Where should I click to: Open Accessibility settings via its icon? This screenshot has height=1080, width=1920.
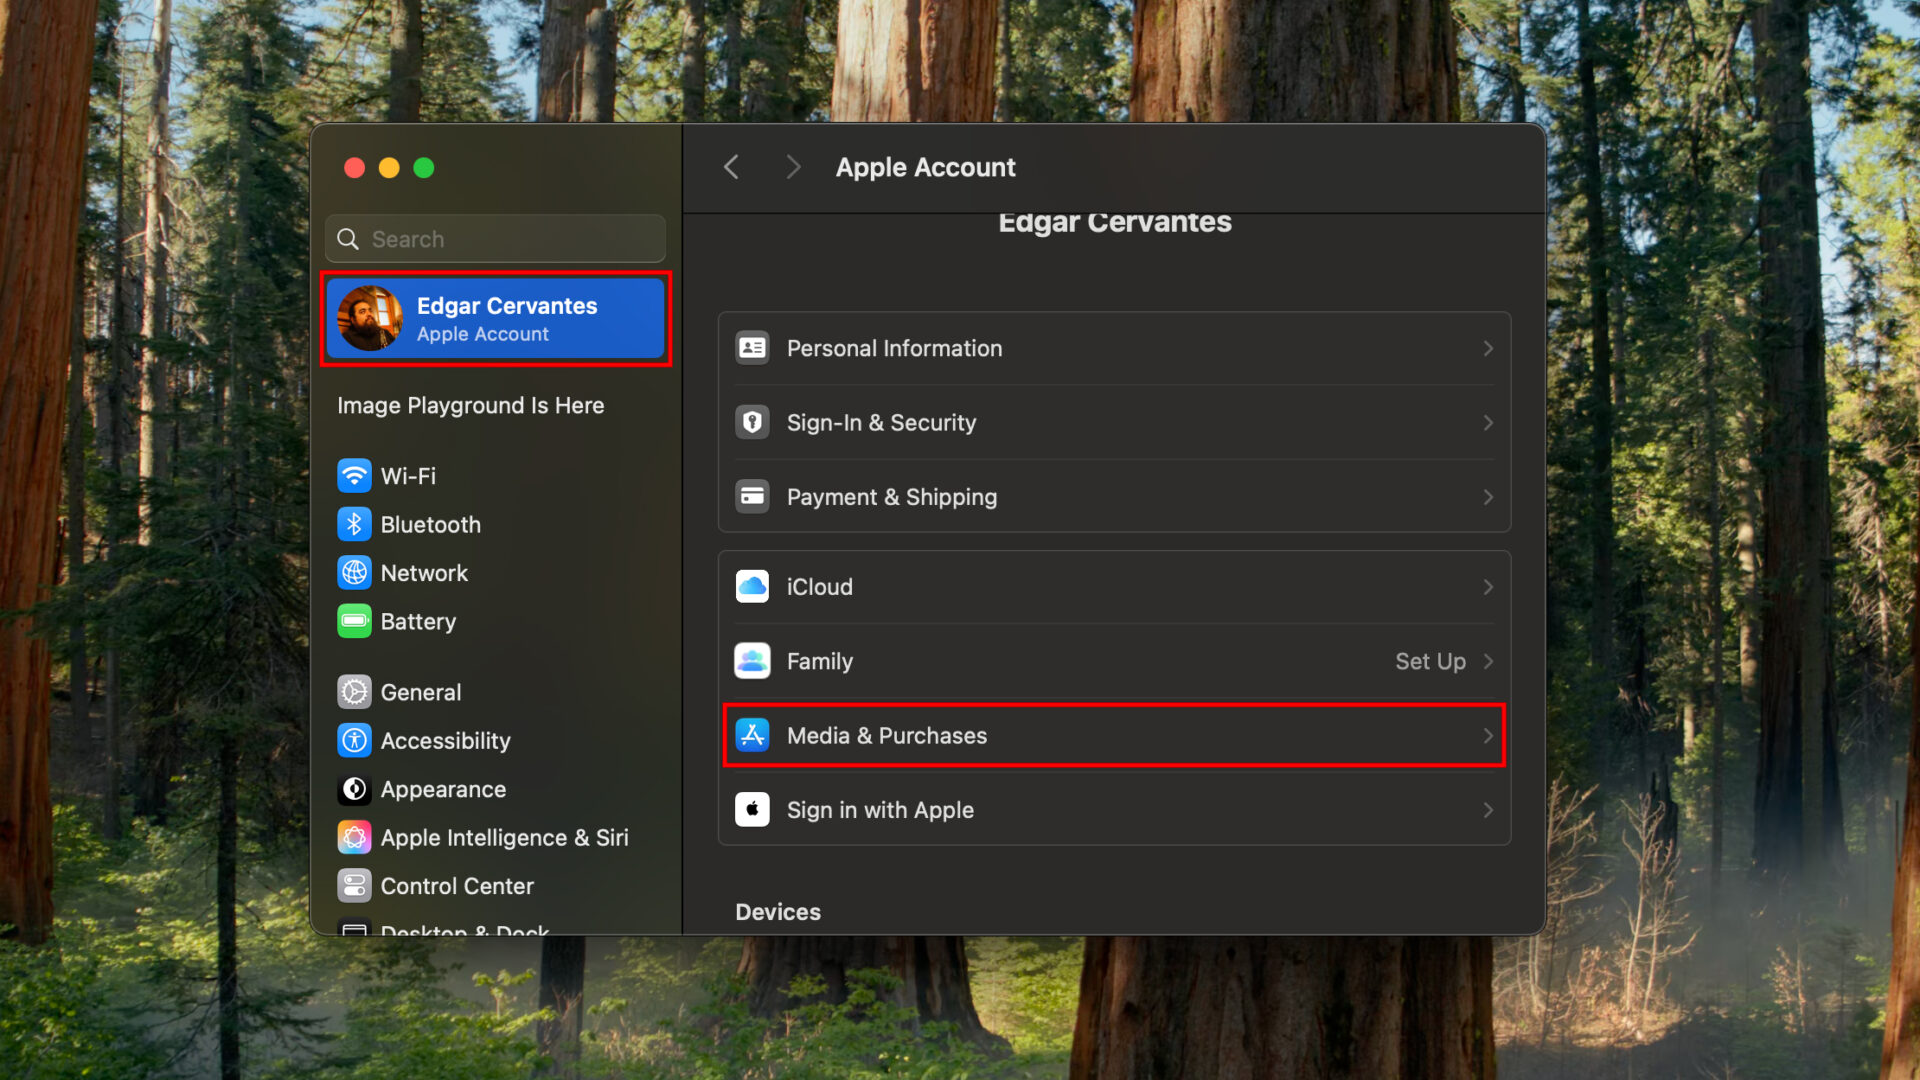(x=354, y=740)
